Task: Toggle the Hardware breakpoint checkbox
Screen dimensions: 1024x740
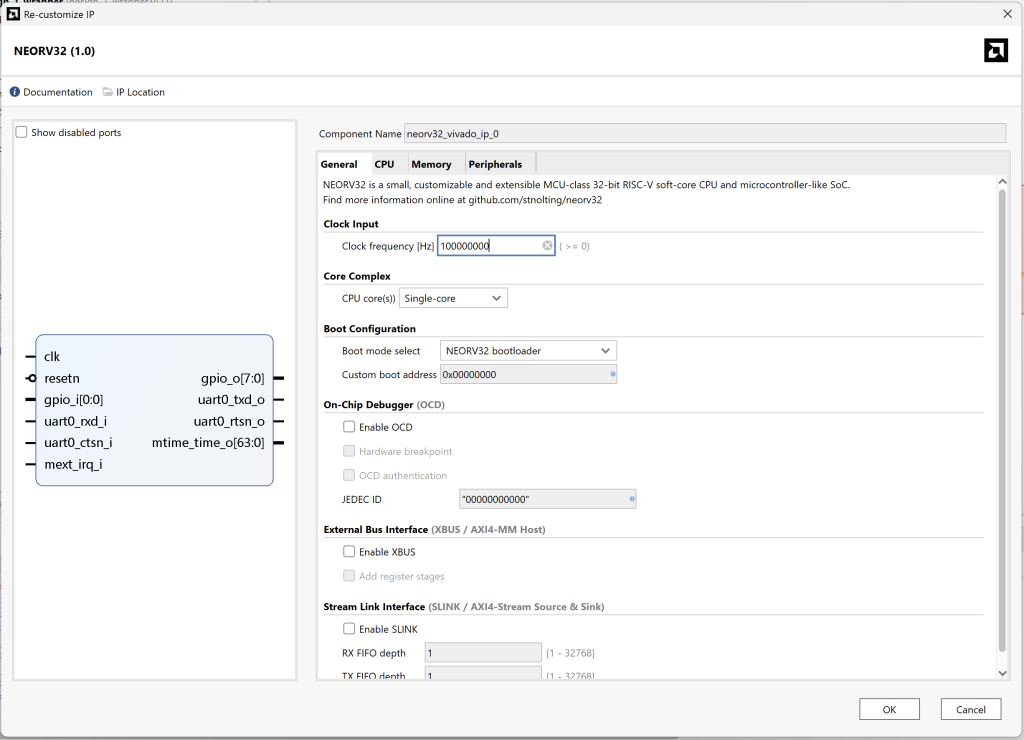Action: click(349, 451)
